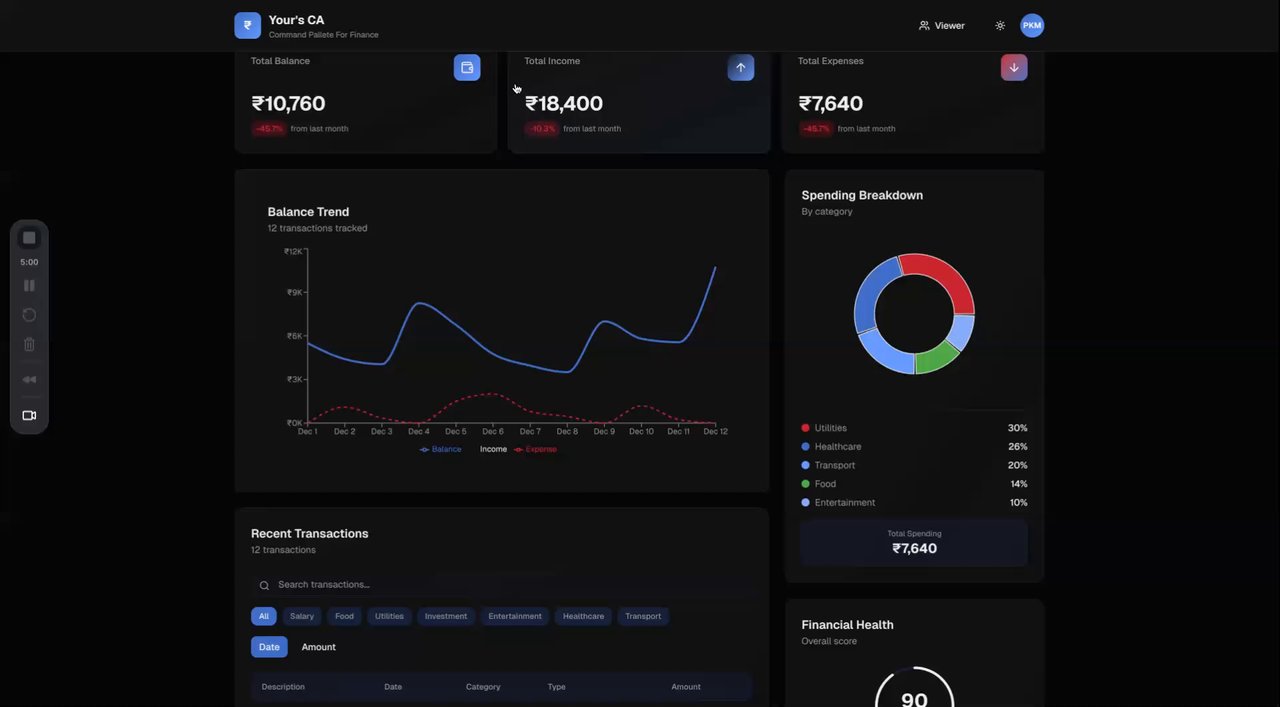Pause the recording
The height and width of the screenshot is (707, 1280).
pos(29,286)
